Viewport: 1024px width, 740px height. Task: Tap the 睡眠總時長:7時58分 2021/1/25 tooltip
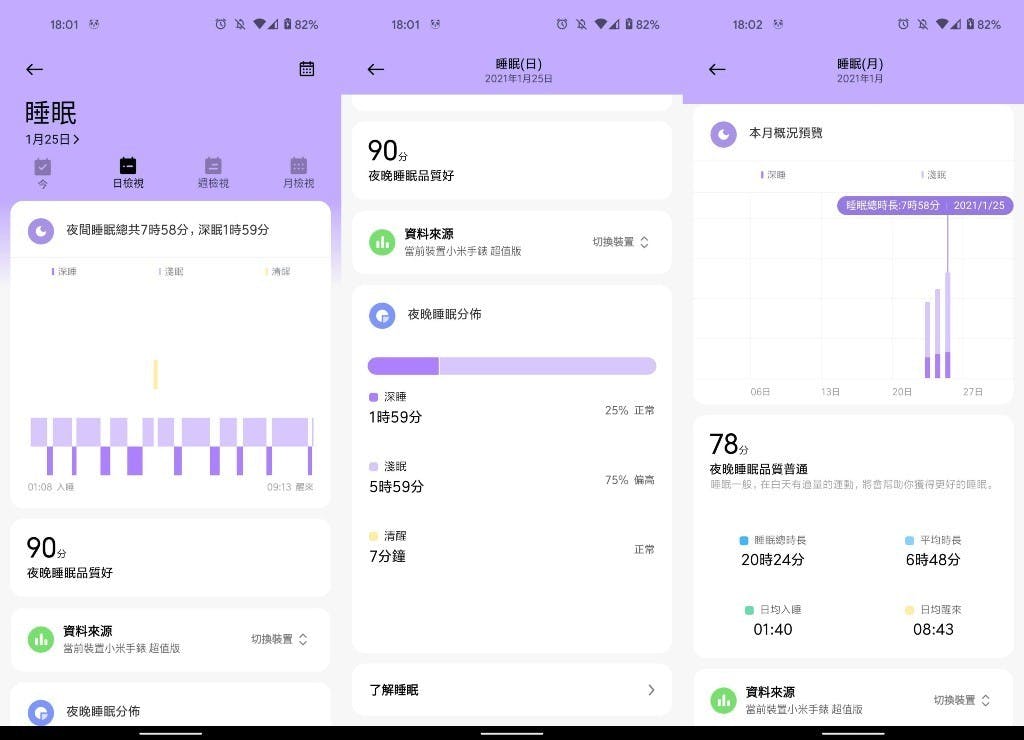coord(925,206)
